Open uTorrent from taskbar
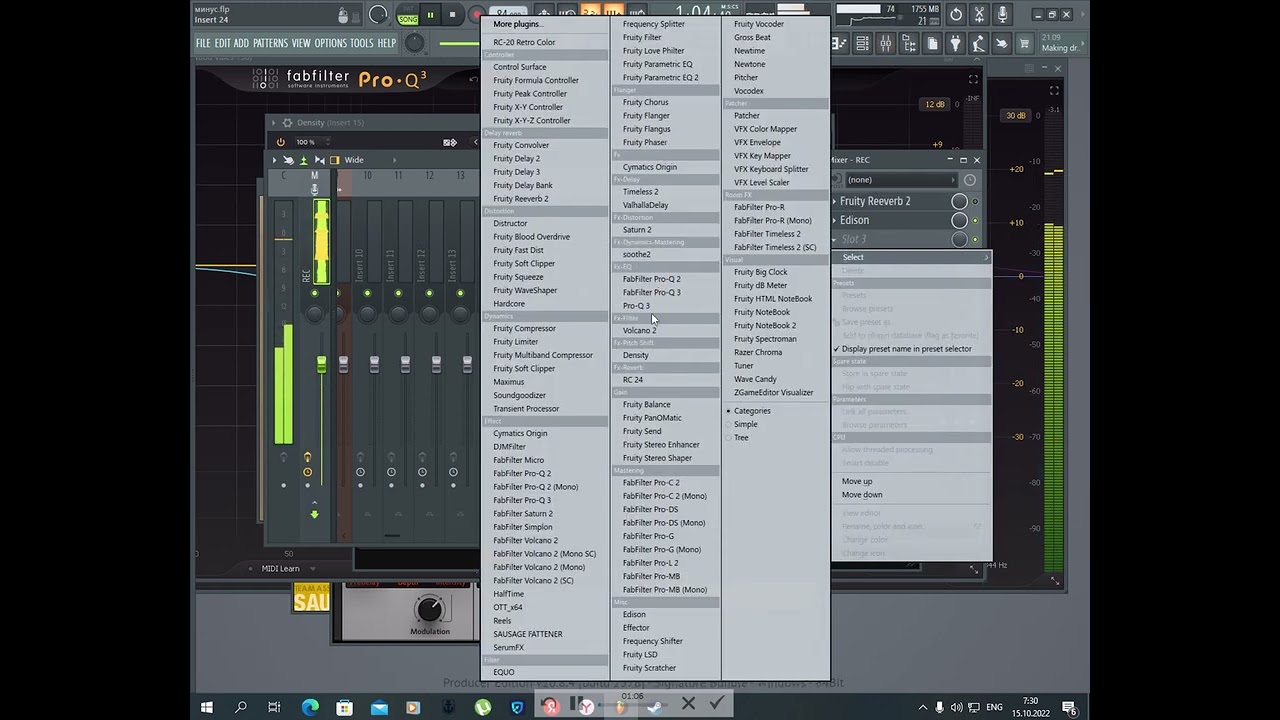The height and width of the screenshot is (720, 1280). coord(483,707)
